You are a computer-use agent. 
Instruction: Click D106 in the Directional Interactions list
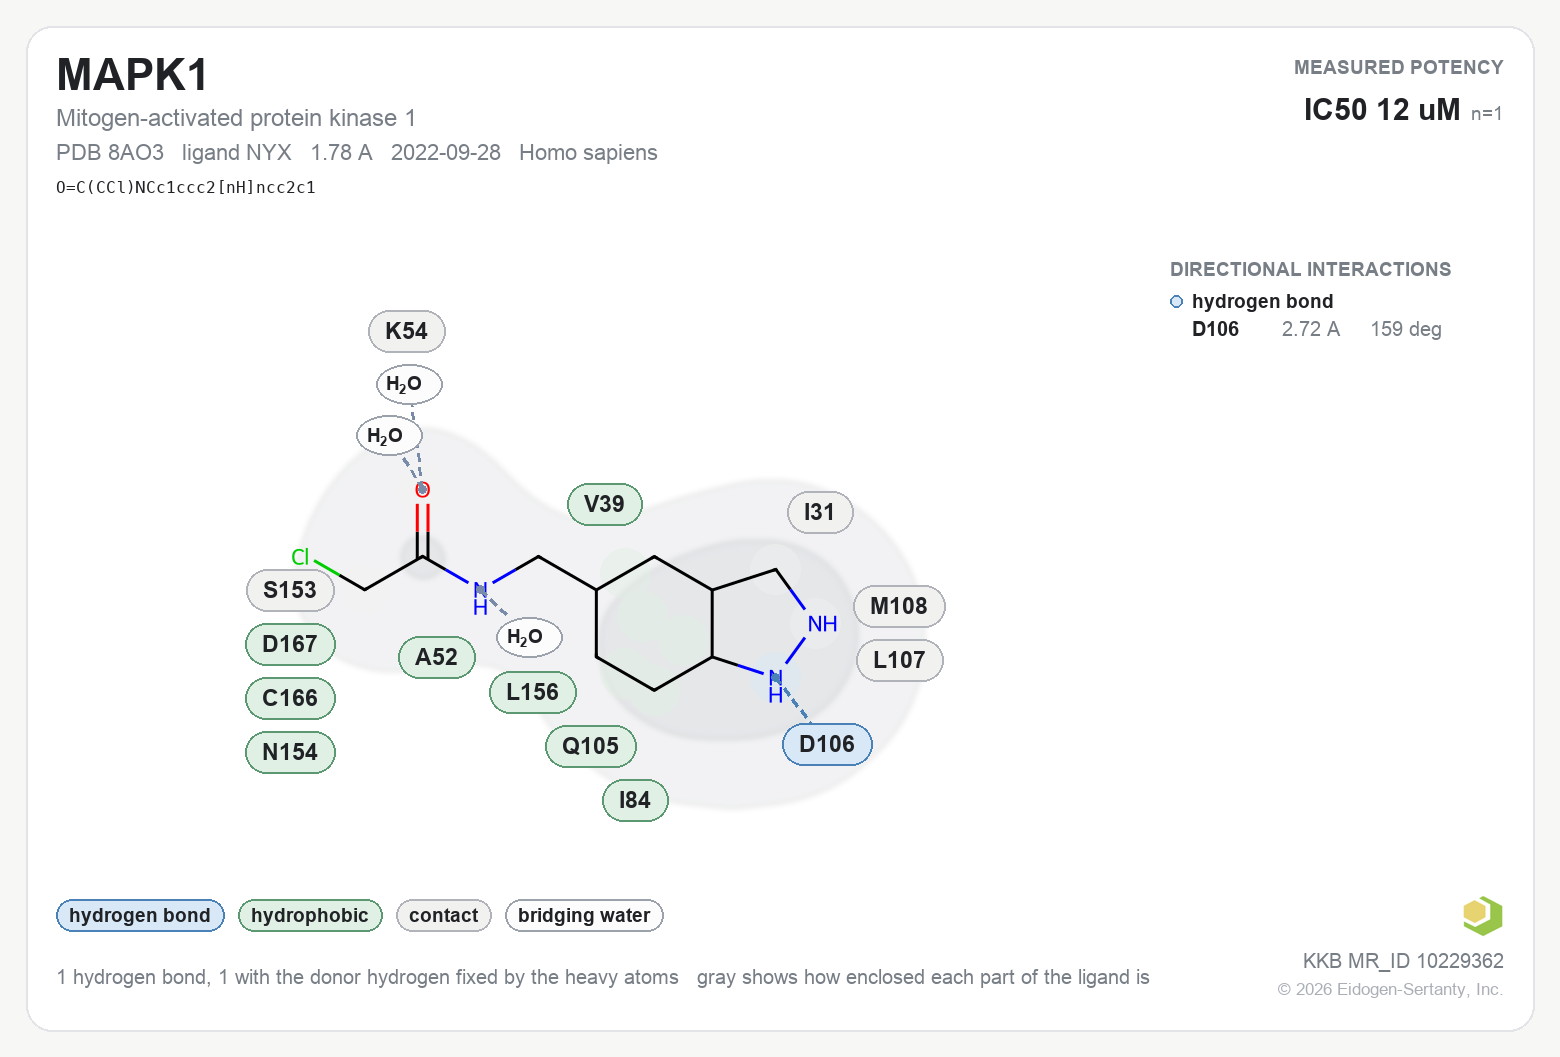click(x=1215, y=329)
